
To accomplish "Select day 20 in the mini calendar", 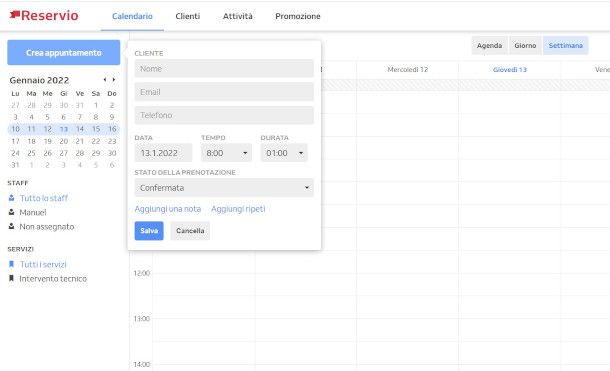I will pos(64,141).
